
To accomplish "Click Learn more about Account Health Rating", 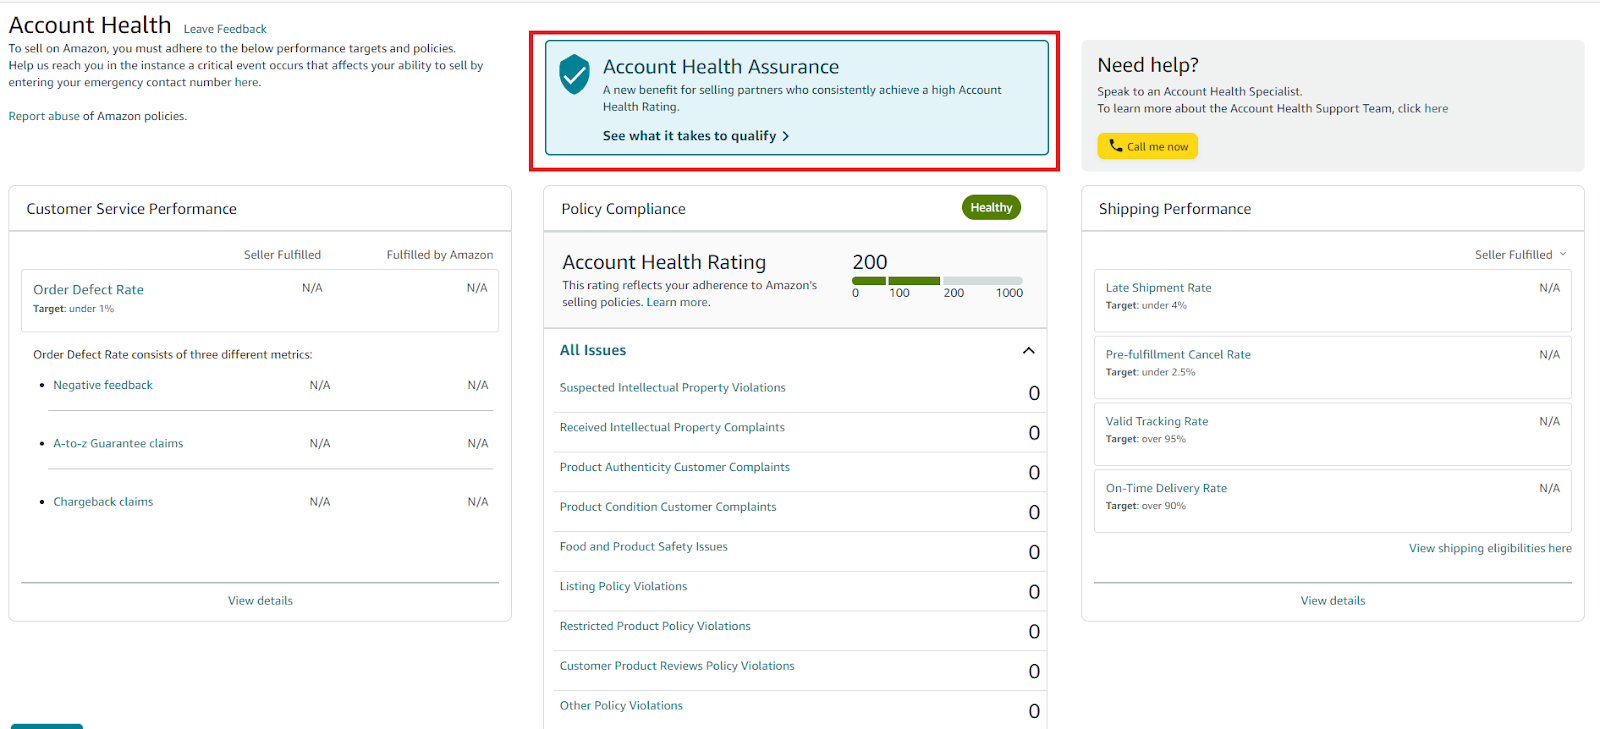I will 677,303.
